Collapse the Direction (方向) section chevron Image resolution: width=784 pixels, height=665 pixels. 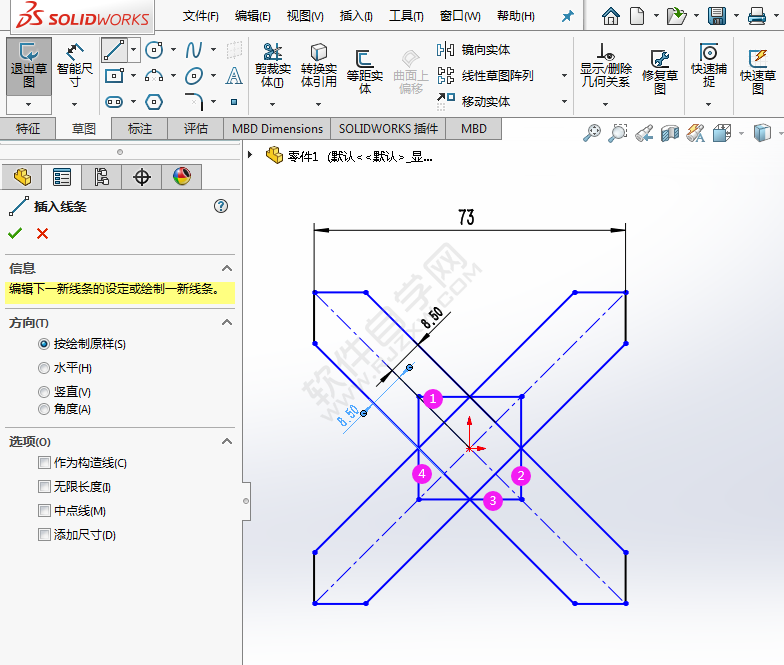click(227, 323)
